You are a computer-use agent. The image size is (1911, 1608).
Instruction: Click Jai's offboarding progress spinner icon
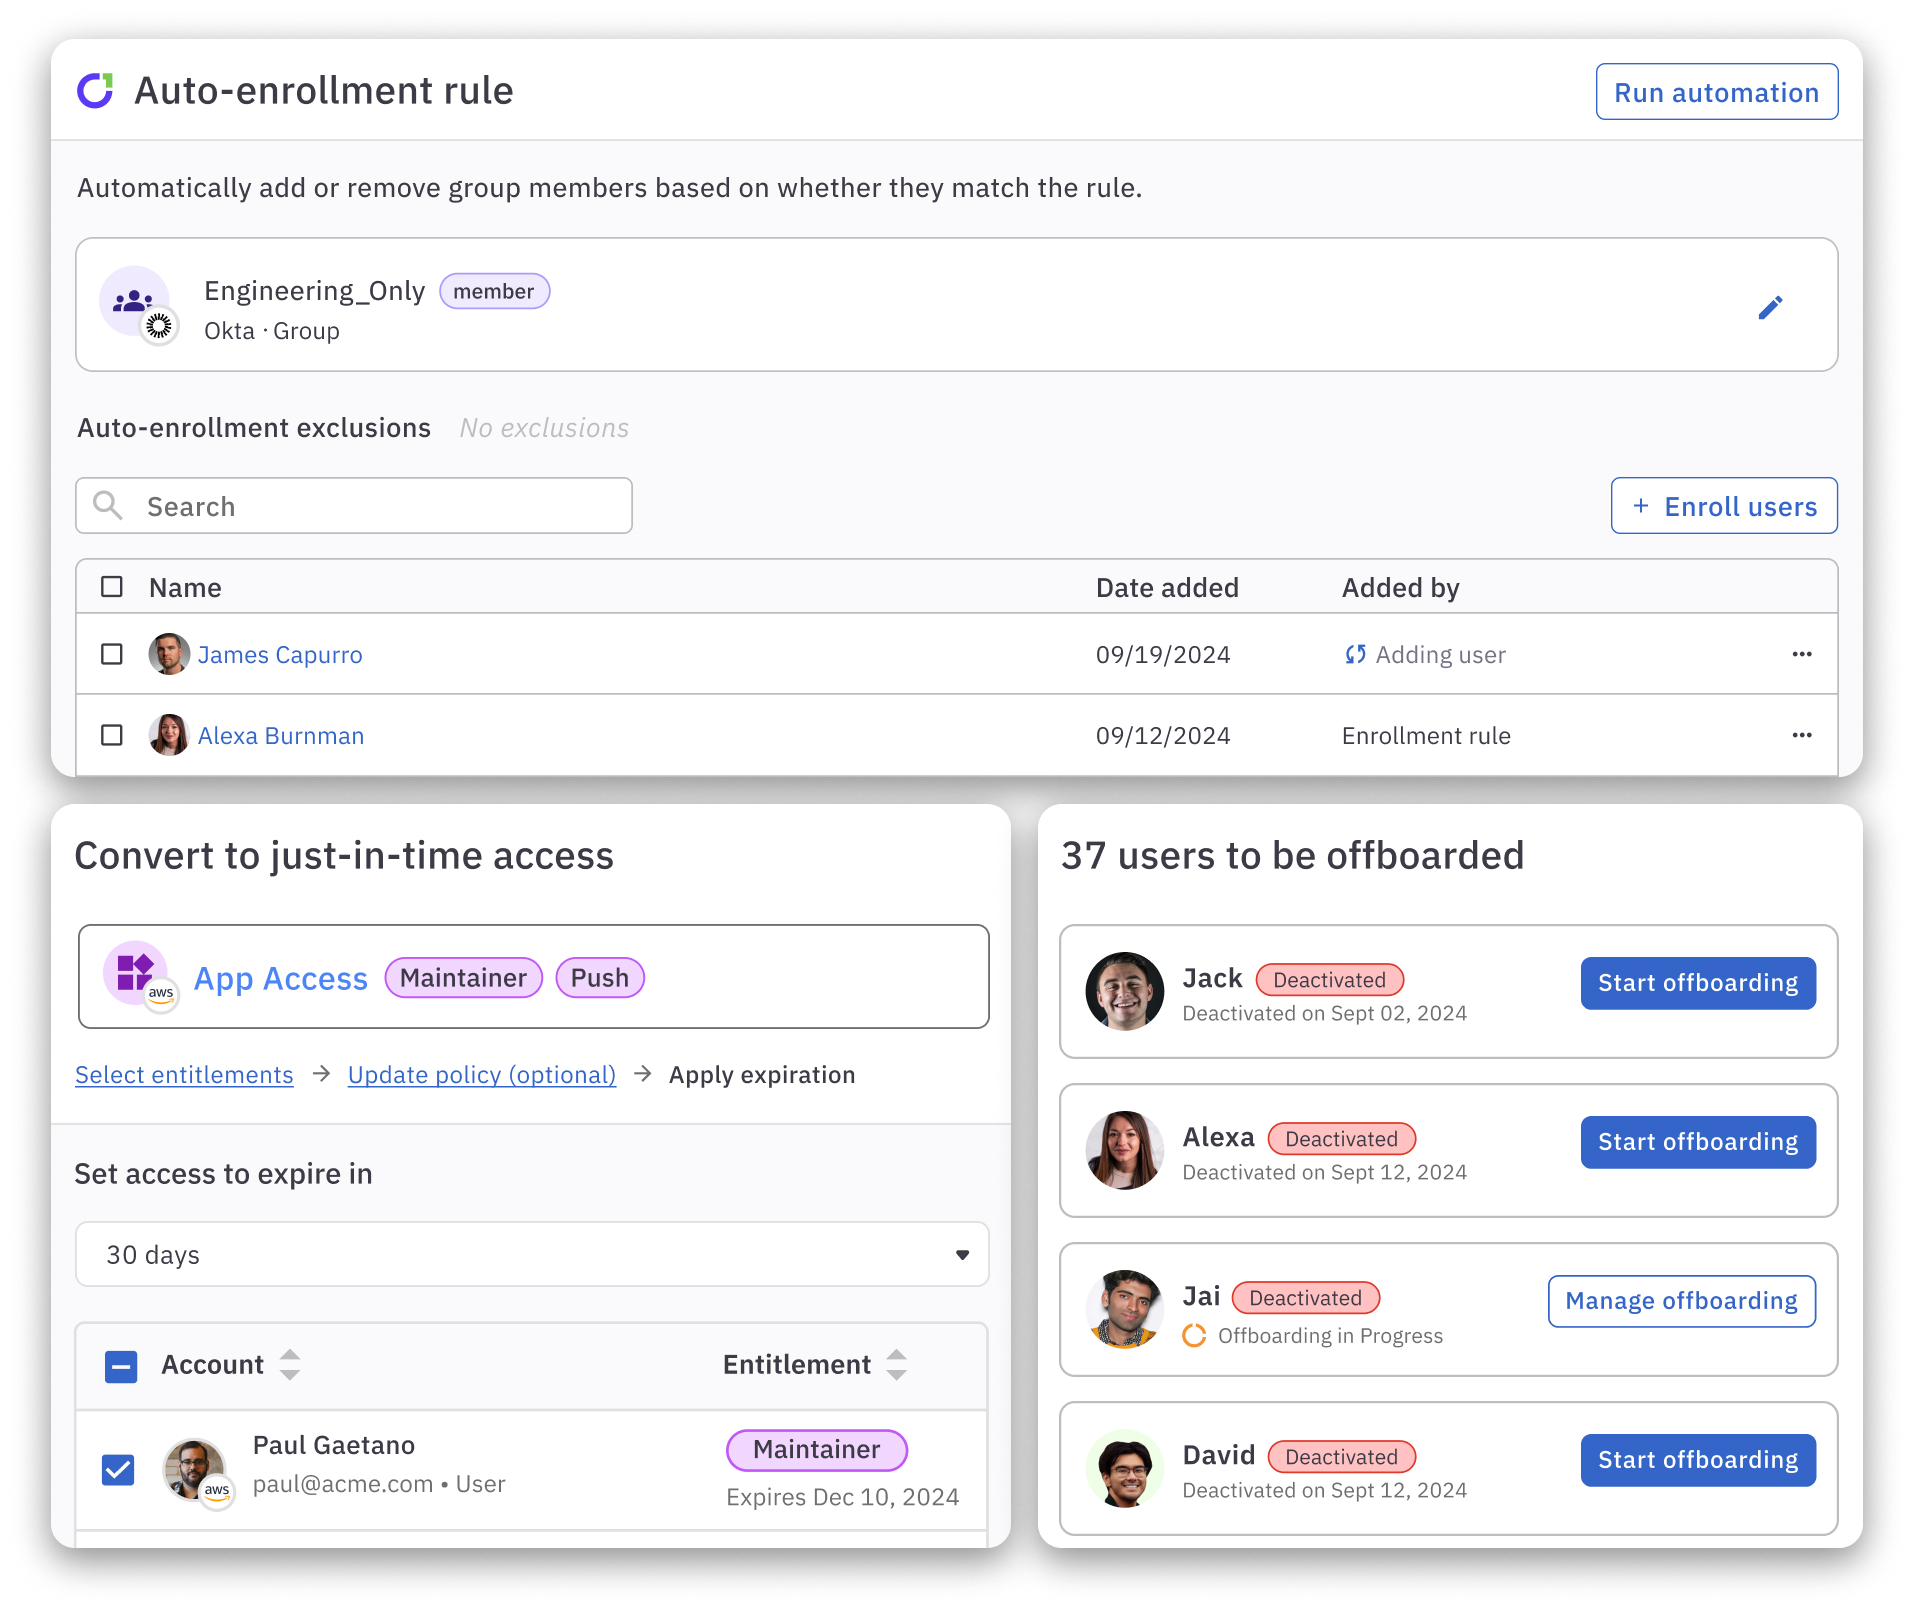click(1194, 1336)
